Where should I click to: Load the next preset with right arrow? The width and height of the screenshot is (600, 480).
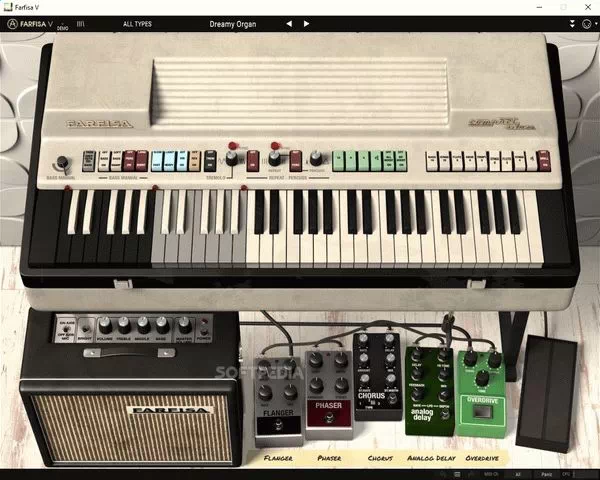[305, 23]
